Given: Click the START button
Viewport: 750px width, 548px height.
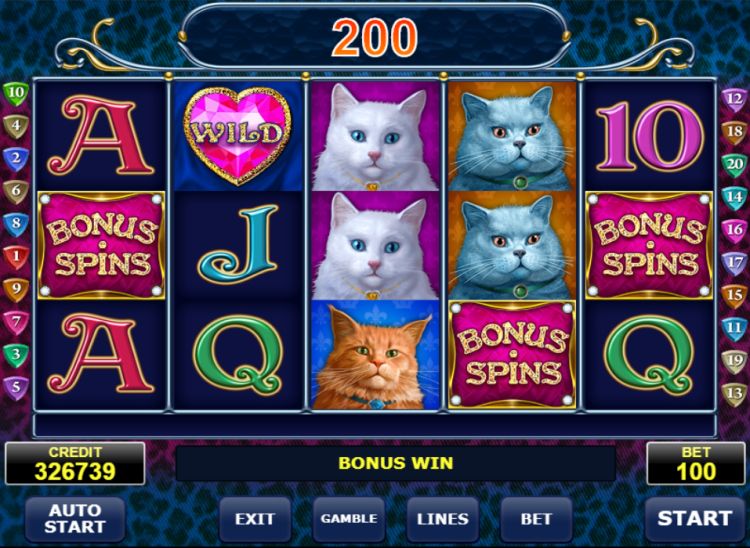Looking at the screenshot, I should coord(695,519).
